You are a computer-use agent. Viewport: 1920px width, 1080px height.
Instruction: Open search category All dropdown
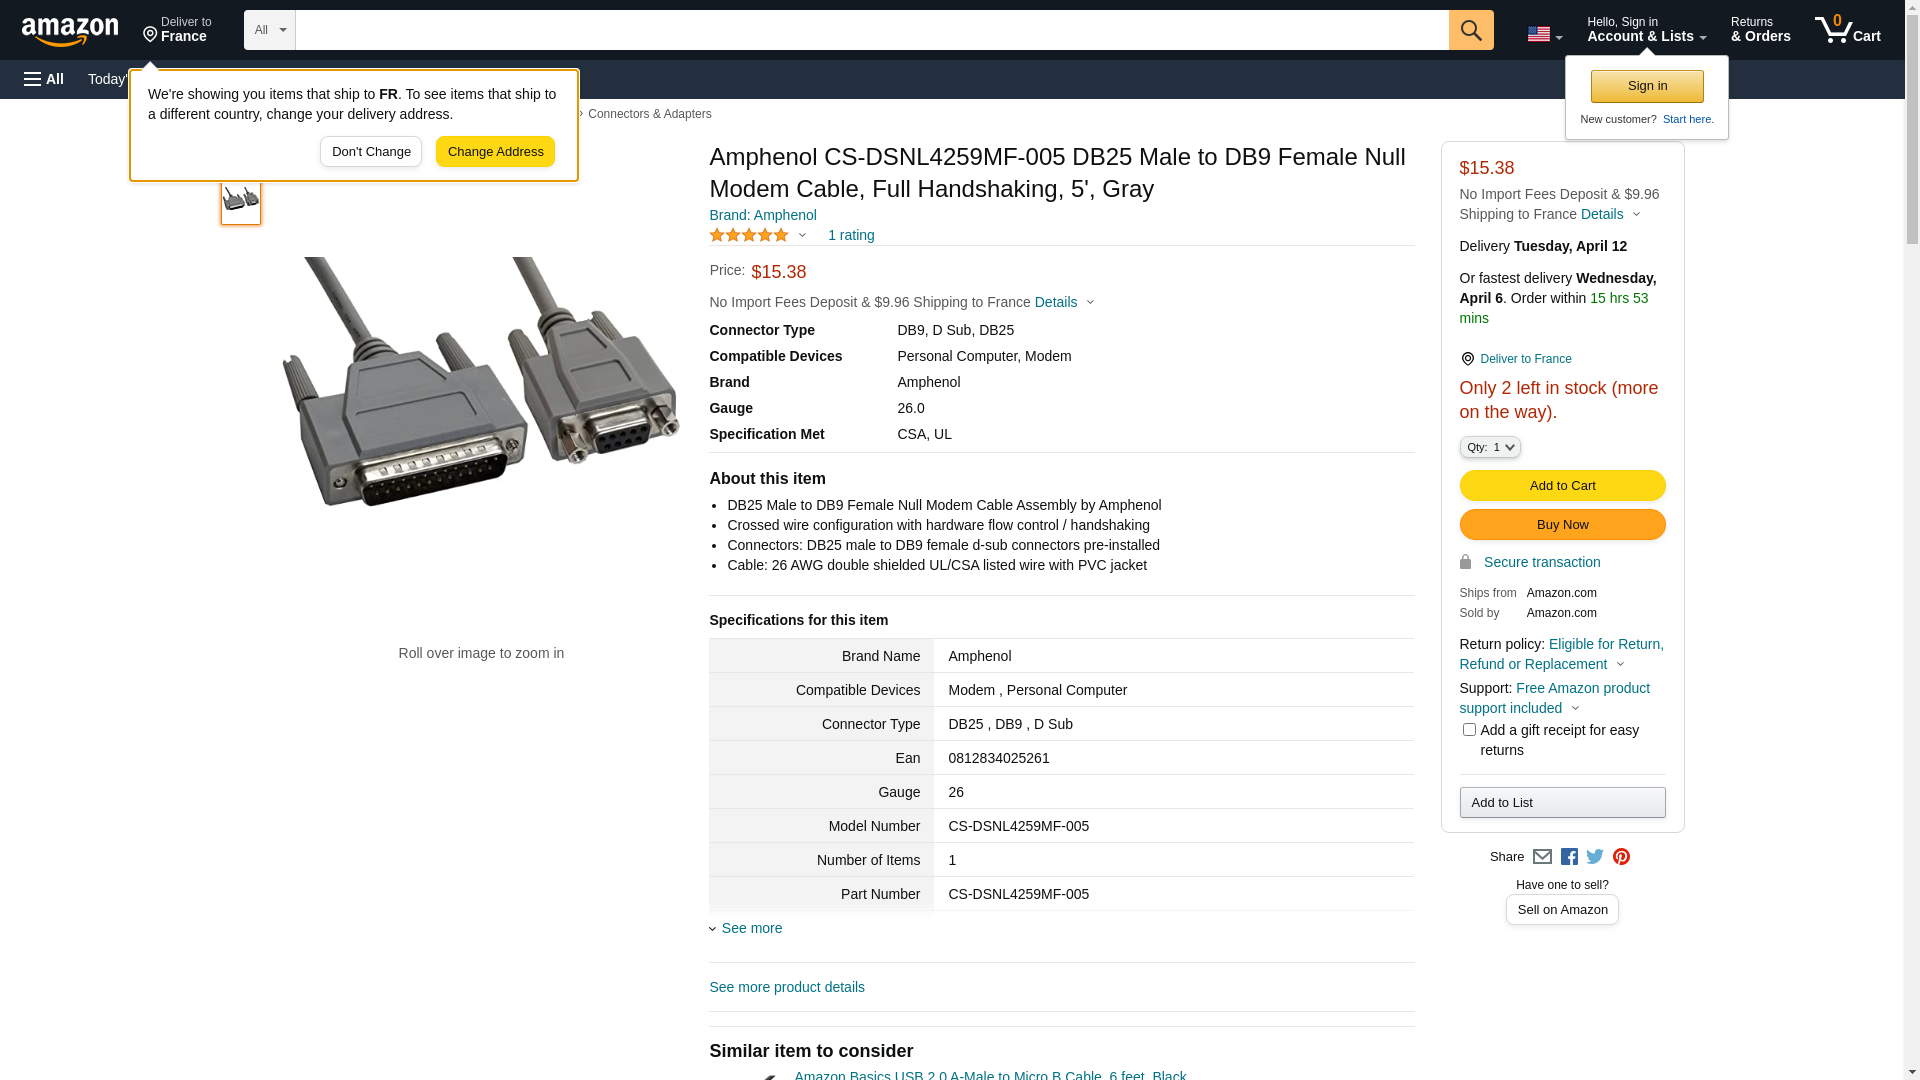click(x=269, y=30)
